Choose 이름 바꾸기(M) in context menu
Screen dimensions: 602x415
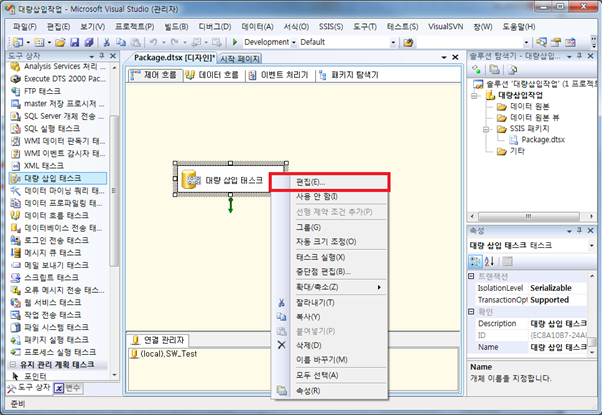click(330, 360)
